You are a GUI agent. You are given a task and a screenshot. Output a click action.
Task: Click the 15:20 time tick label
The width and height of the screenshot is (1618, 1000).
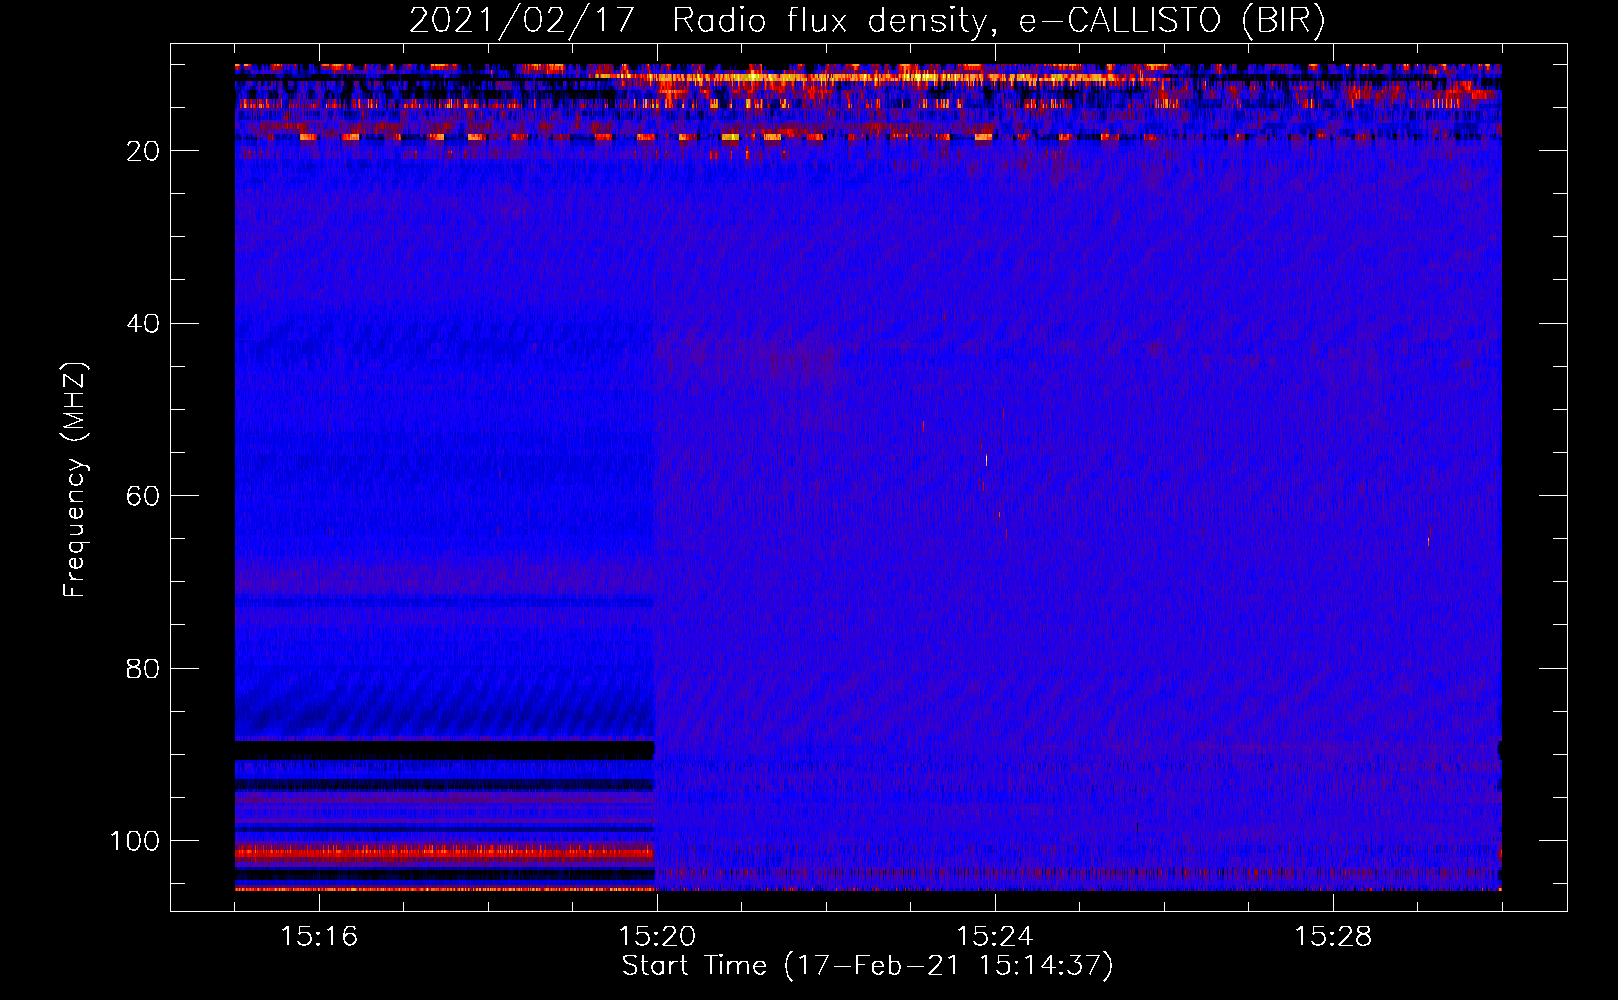point(657,936)
